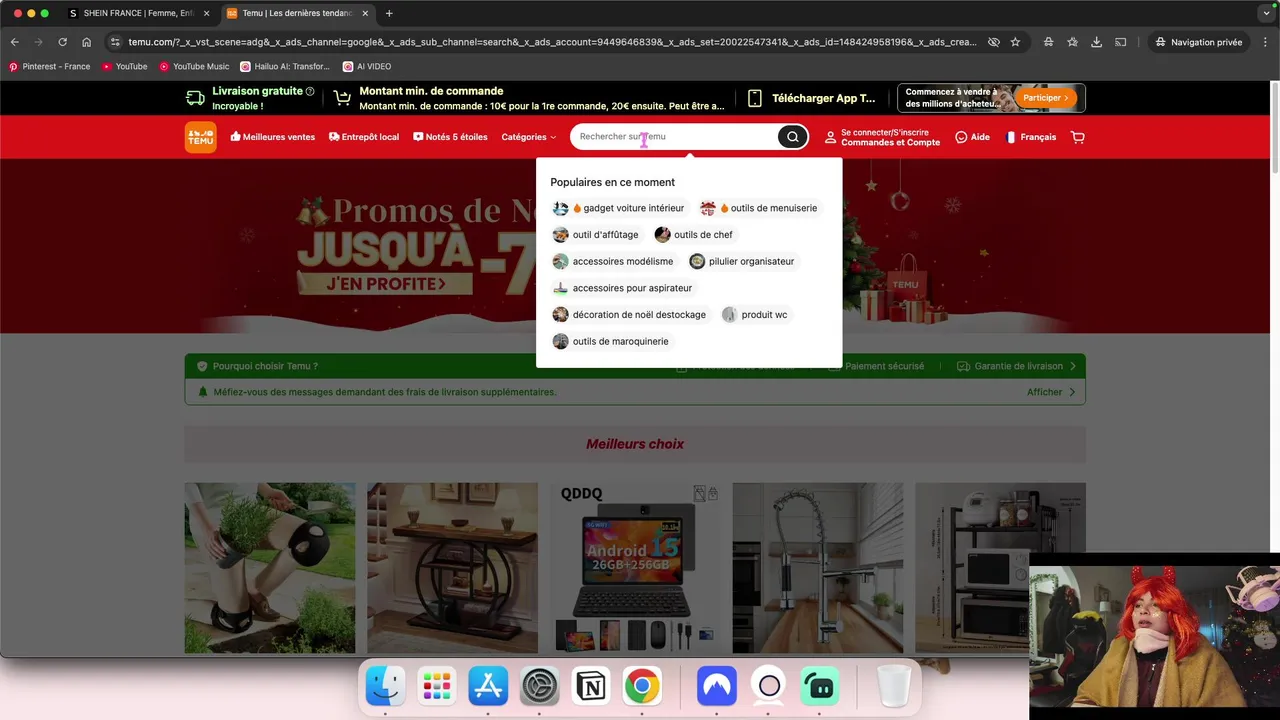The height and width of the screenshot is (720, 1280).
Task: Go to browser home page
Action: (x=87, y=42)
